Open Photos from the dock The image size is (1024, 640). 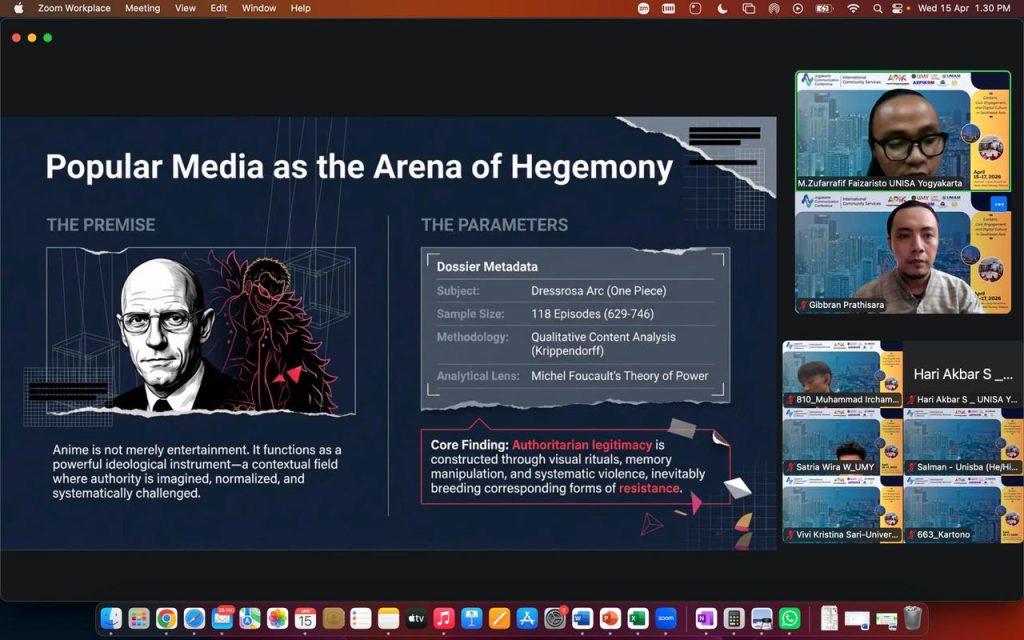tap(278, 618)
